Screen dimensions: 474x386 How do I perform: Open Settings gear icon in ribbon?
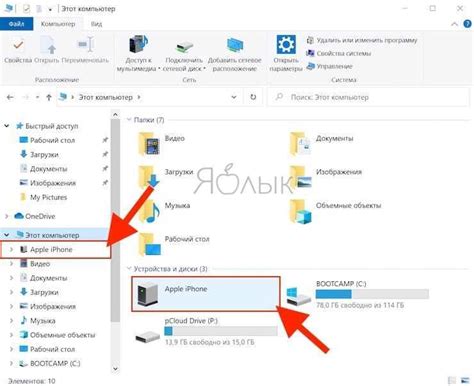point(286,44)
